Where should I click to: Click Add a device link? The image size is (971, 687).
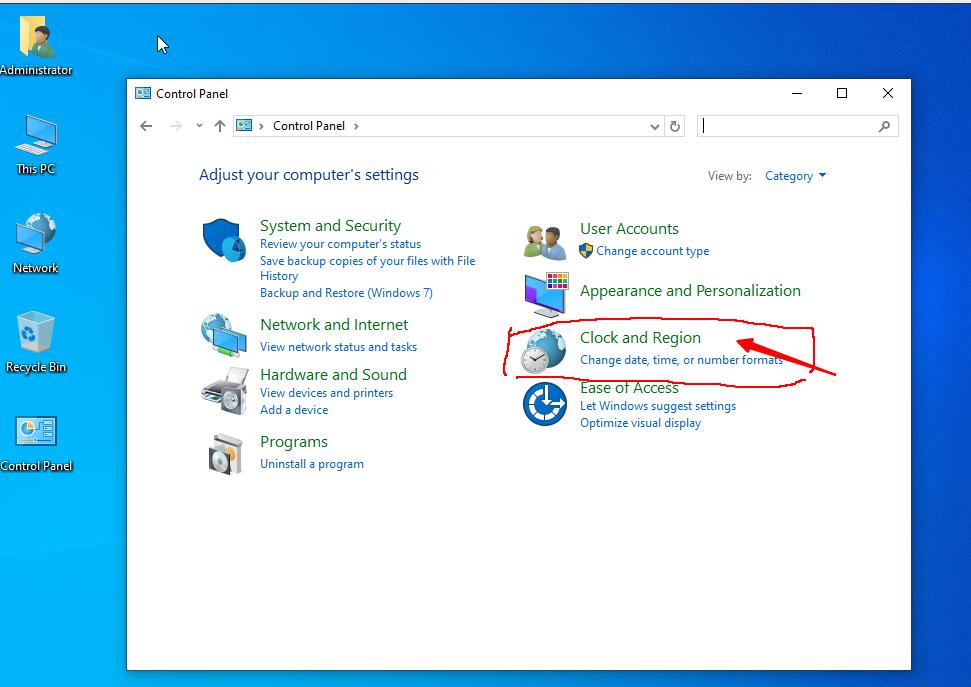click(294, 410)
